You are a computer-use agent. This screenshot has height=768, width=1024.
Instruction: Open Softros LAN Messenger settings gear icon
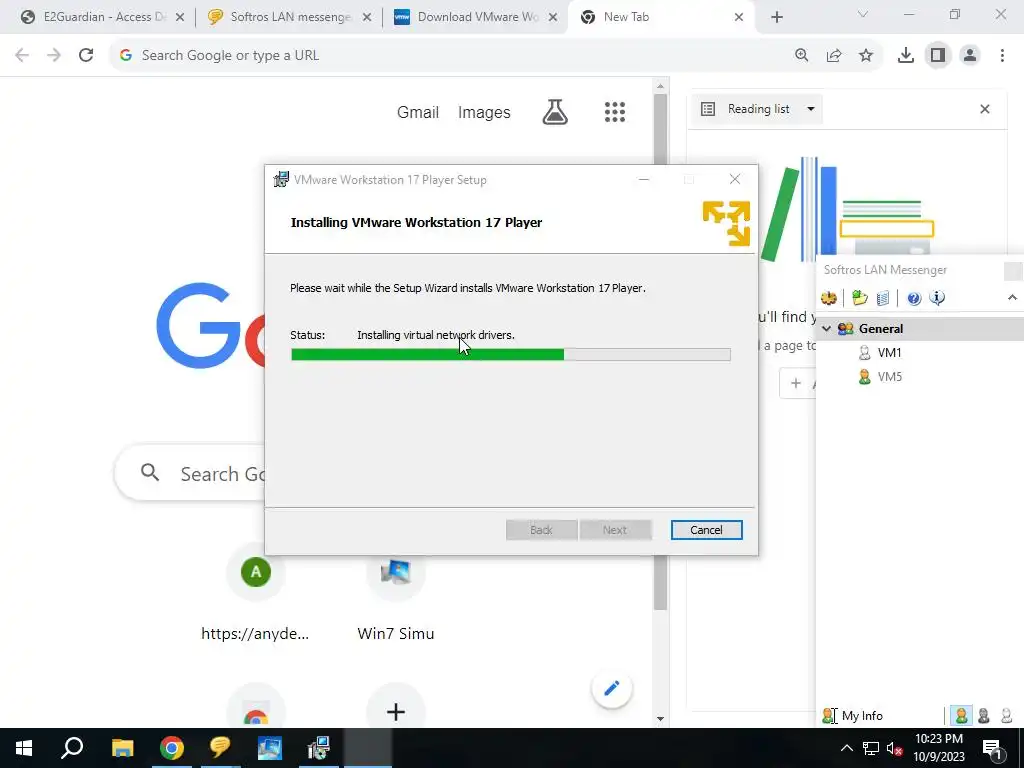pos(829,298)
